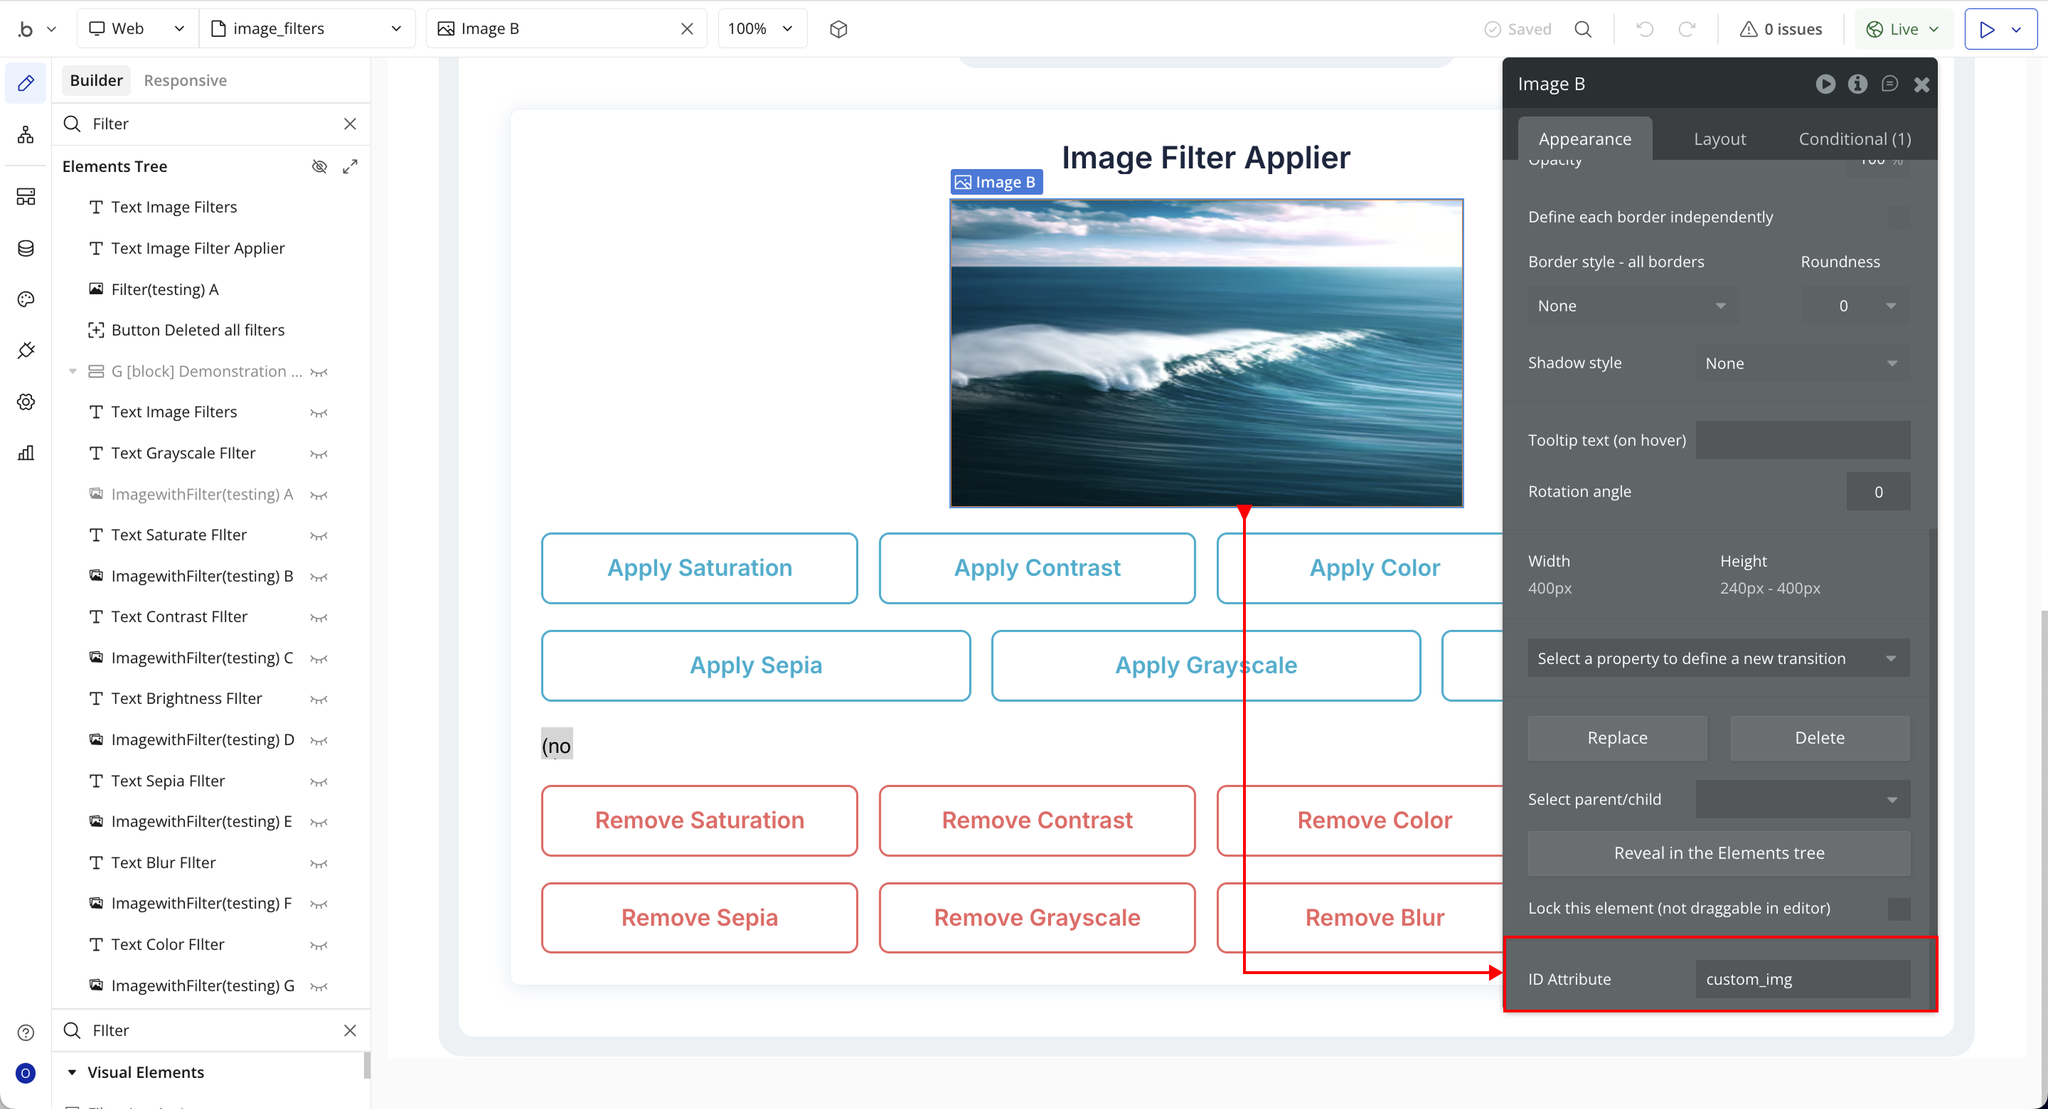The height and width of the screenshot is (1109, 2048).
Task: Switch to the Layout tab
Action: pyautogui.click(x=1719, y=139)
